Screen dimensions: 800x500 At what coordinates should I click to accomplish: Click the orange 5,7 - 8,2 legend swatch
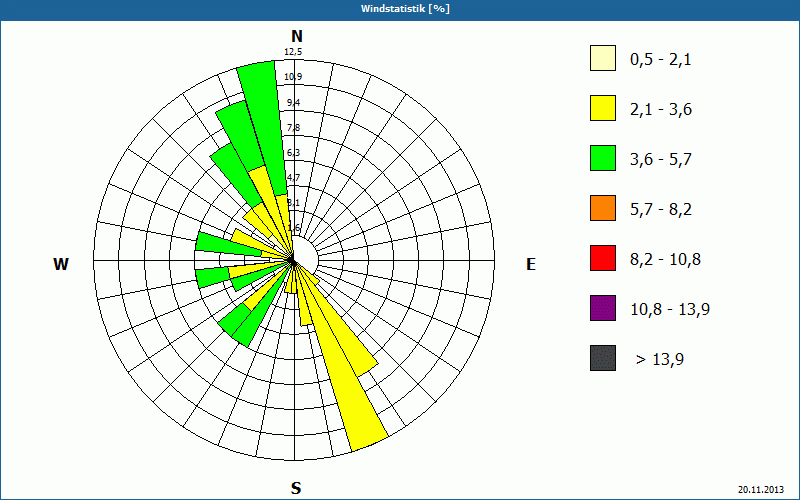pyautogui.click(x=603, y=208)
